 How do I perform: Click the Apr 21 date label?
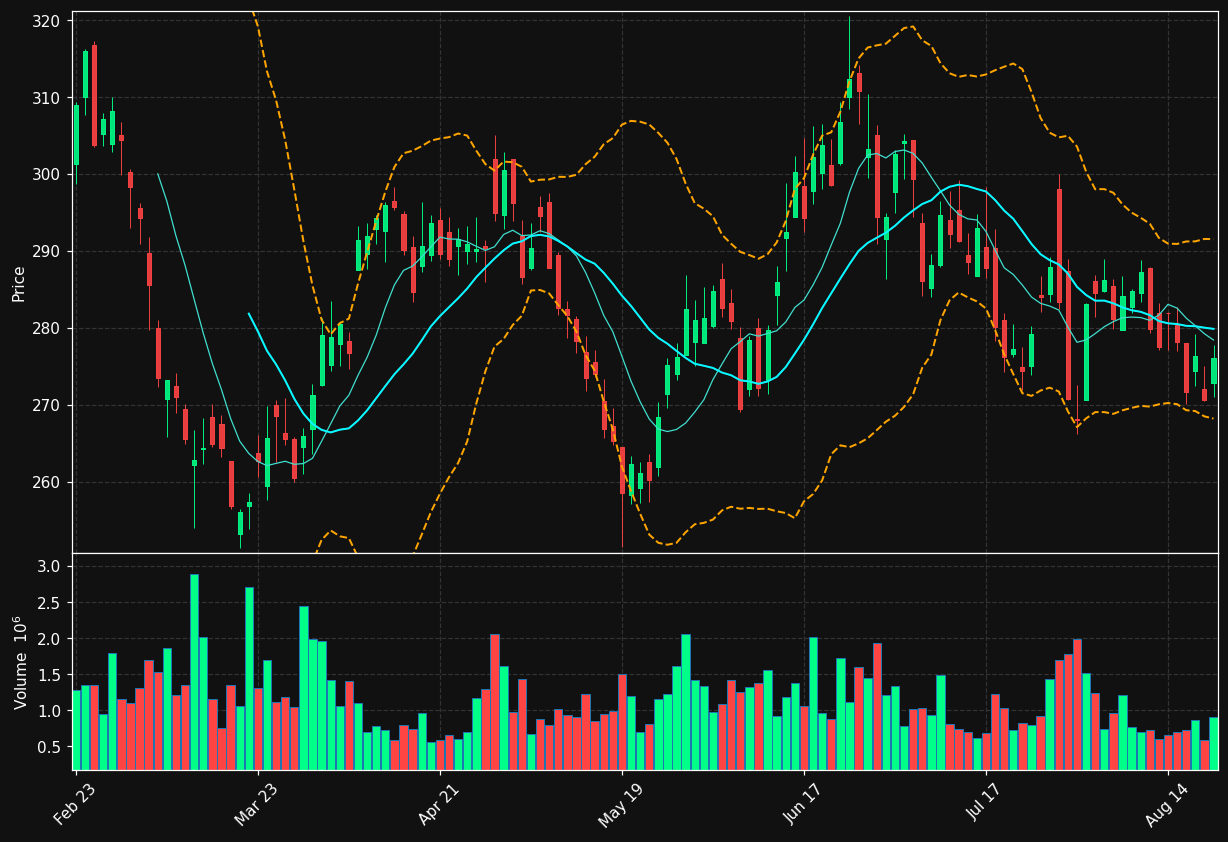click(x=440, y=802)
